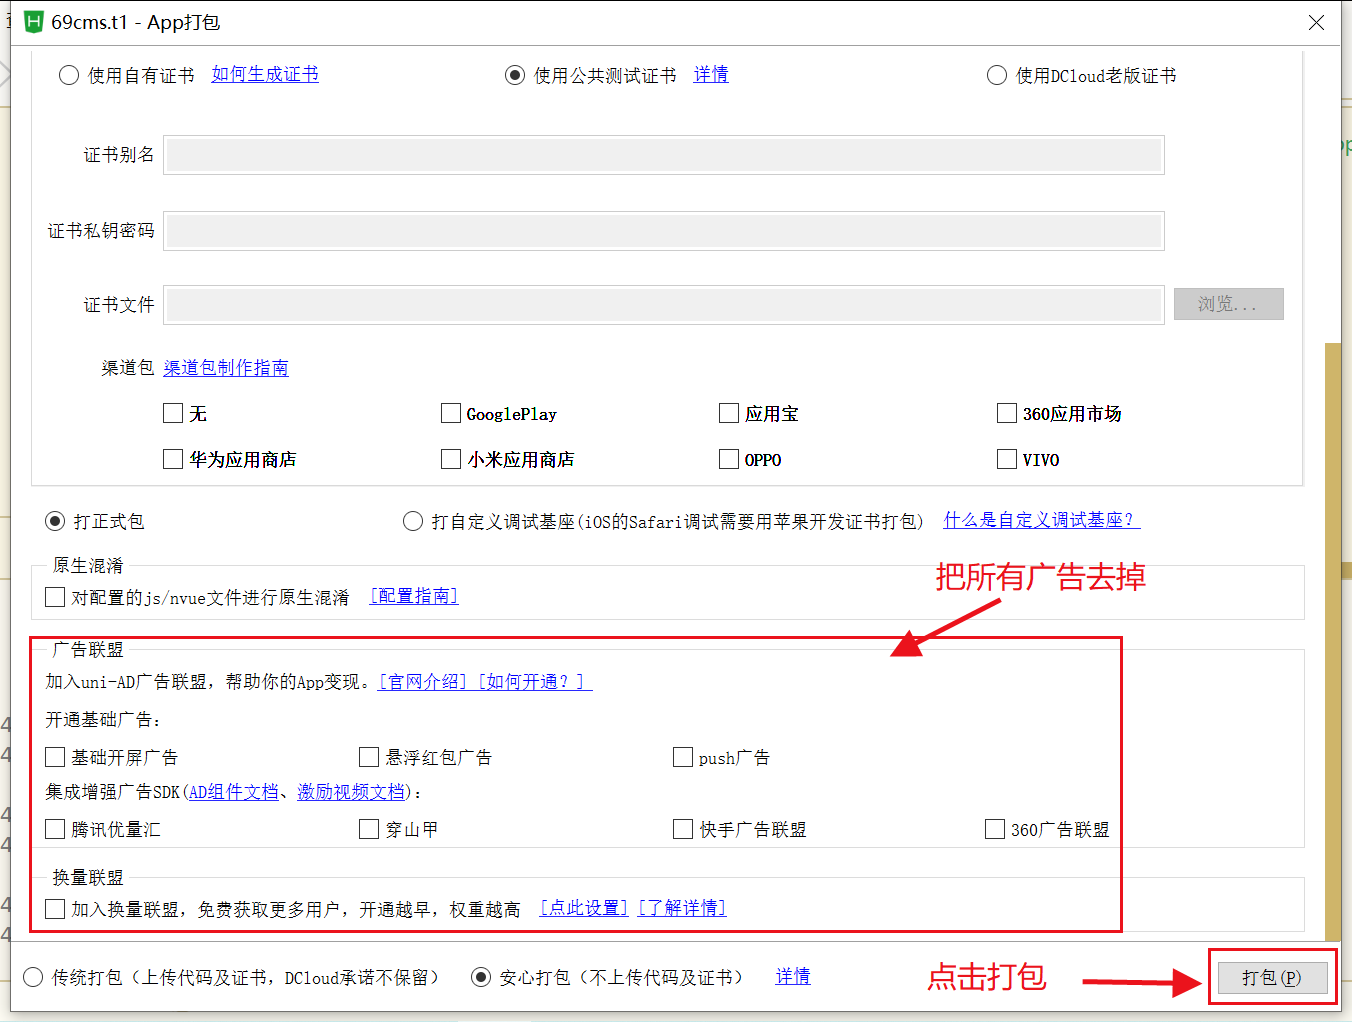1352x1022 pixels.
Task: Check the 华为应用商店 channel checkbox
Action: point(173,459)
